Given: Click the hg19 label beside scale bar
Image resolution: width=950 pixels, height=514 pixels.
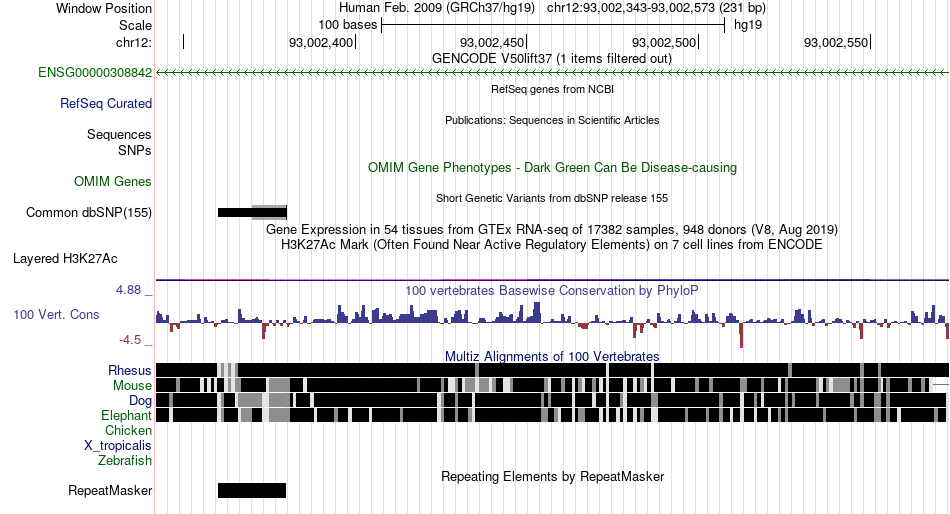Looking at the screenshot, I should pyautogui.click(x=748, y=25).
